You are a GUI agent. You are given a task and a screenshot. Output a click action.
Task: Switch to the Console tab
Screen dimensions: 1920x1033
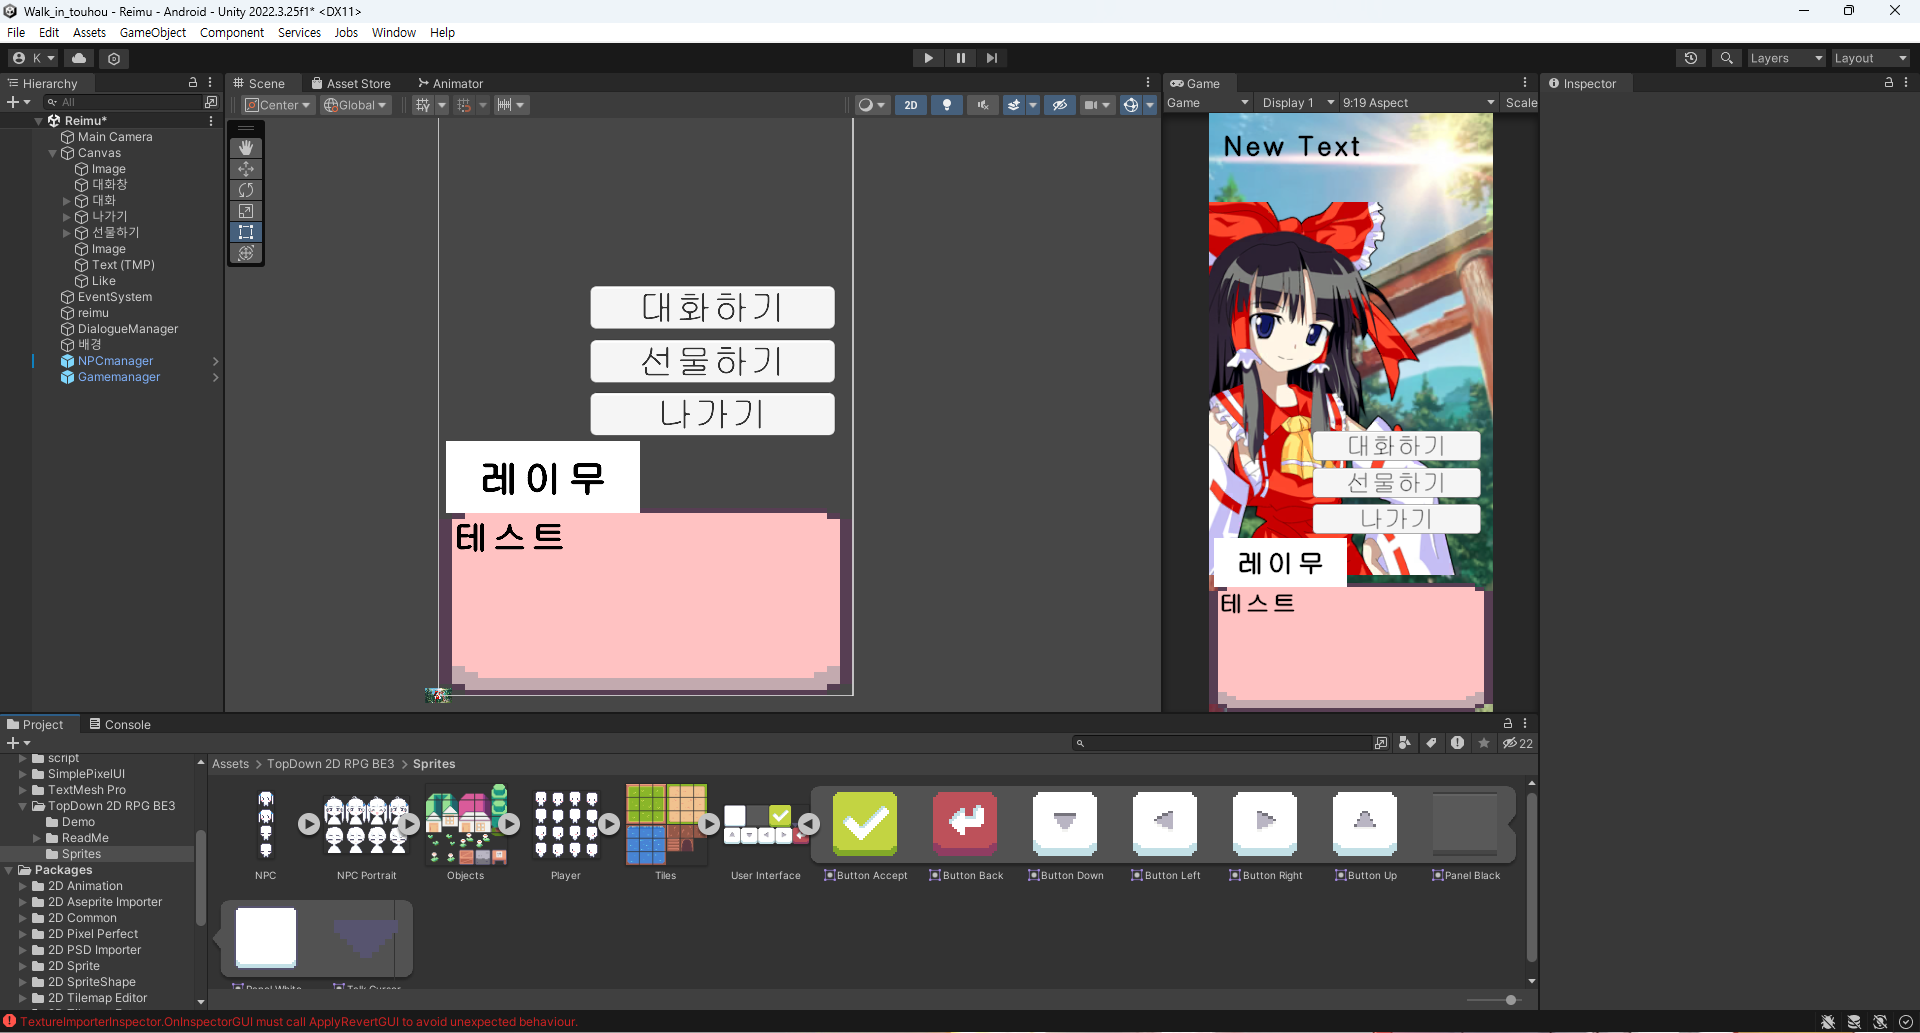click(119, 724)
